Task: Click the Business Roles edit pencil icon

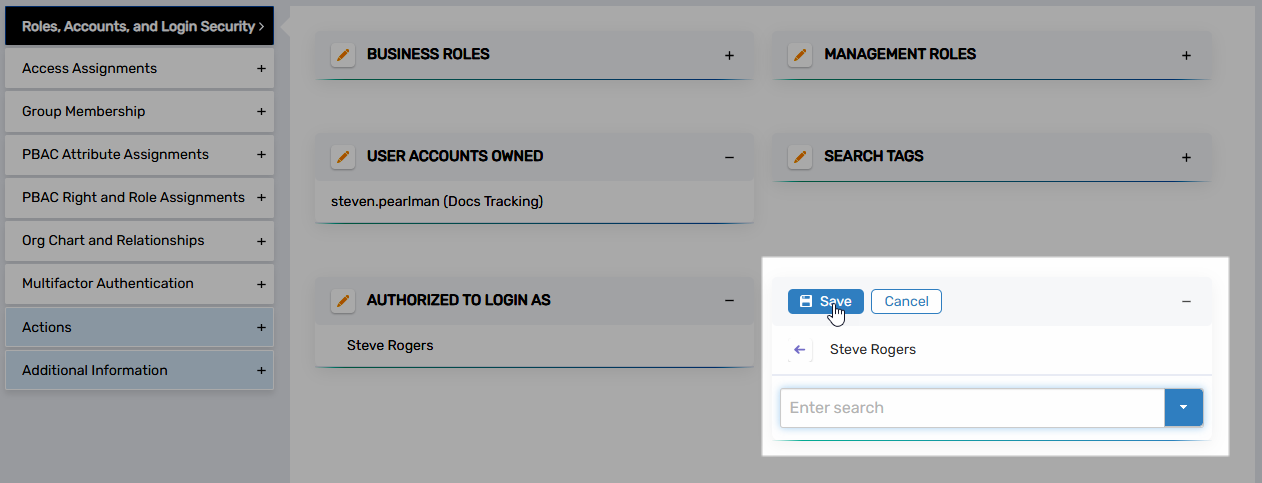Action: click(343, 55)
